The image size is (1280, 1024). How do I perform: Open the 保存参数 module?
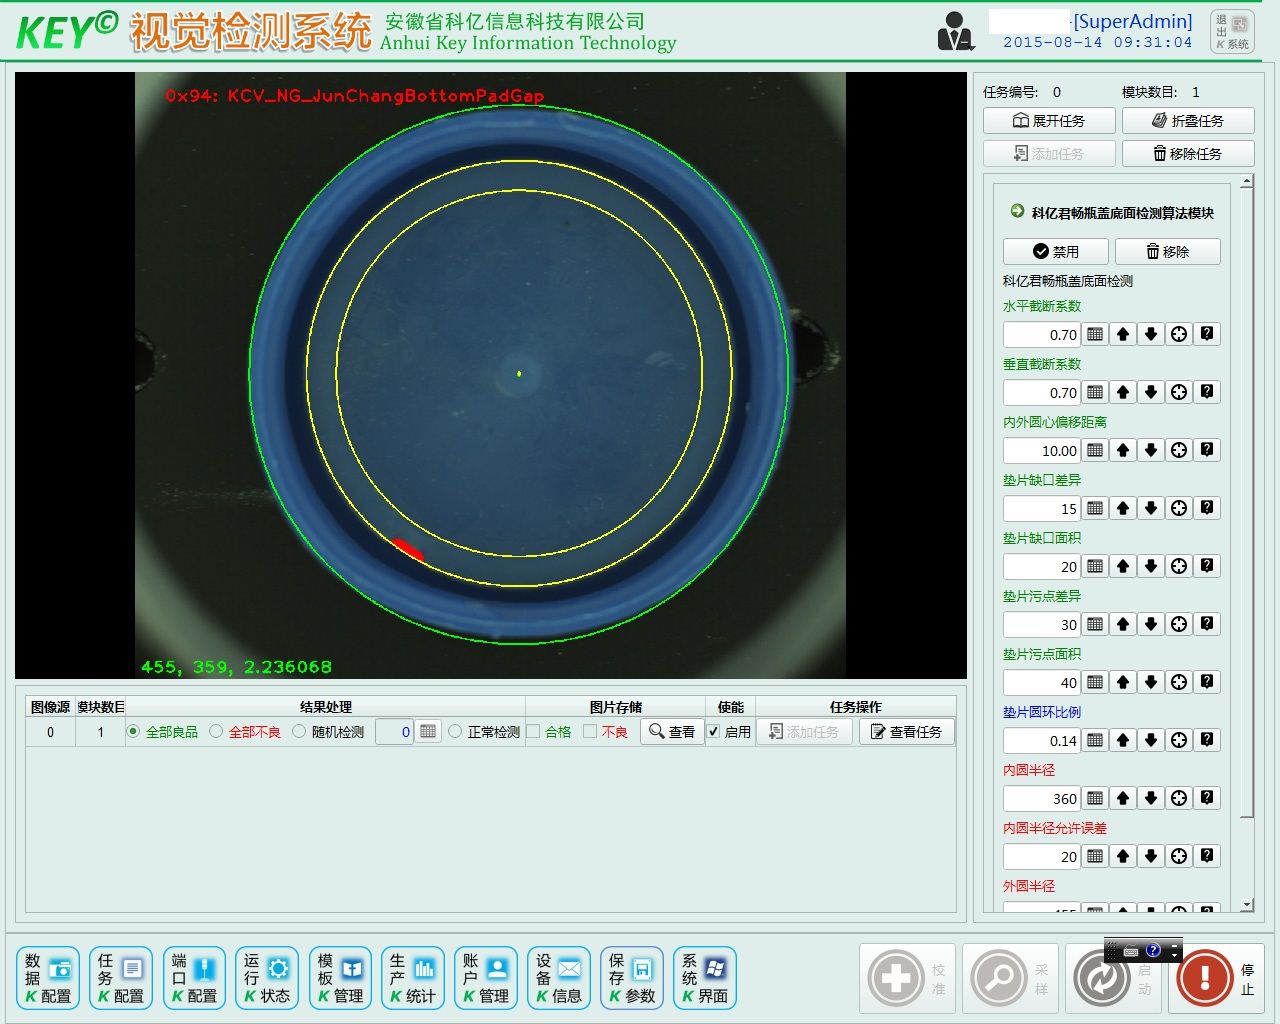(x=632, y=978)
